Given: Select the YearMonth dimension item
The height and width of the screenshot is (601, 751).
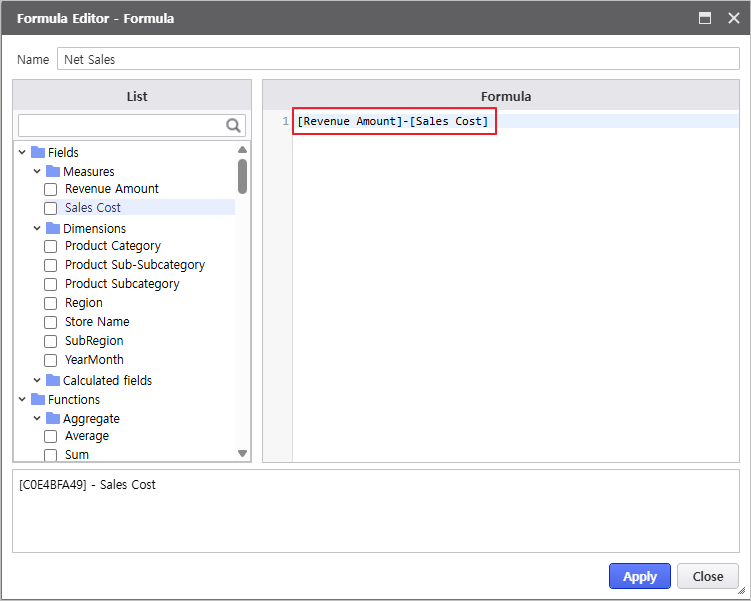Looking at the screenshot, I should click(94, 360).
